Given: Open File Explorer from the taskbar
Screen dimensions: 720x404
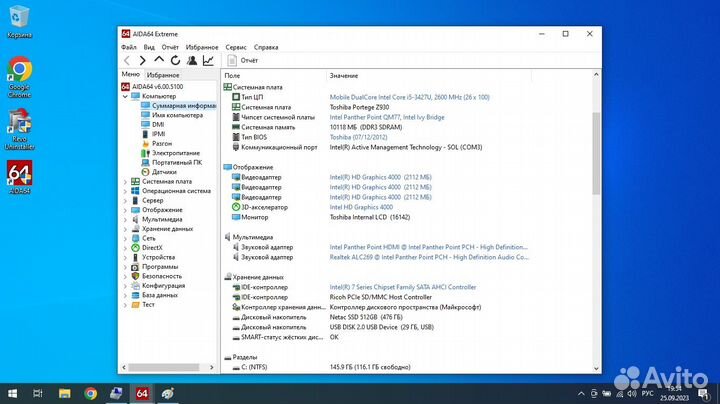Looking at the screenshot, I should tap(65, 393).
